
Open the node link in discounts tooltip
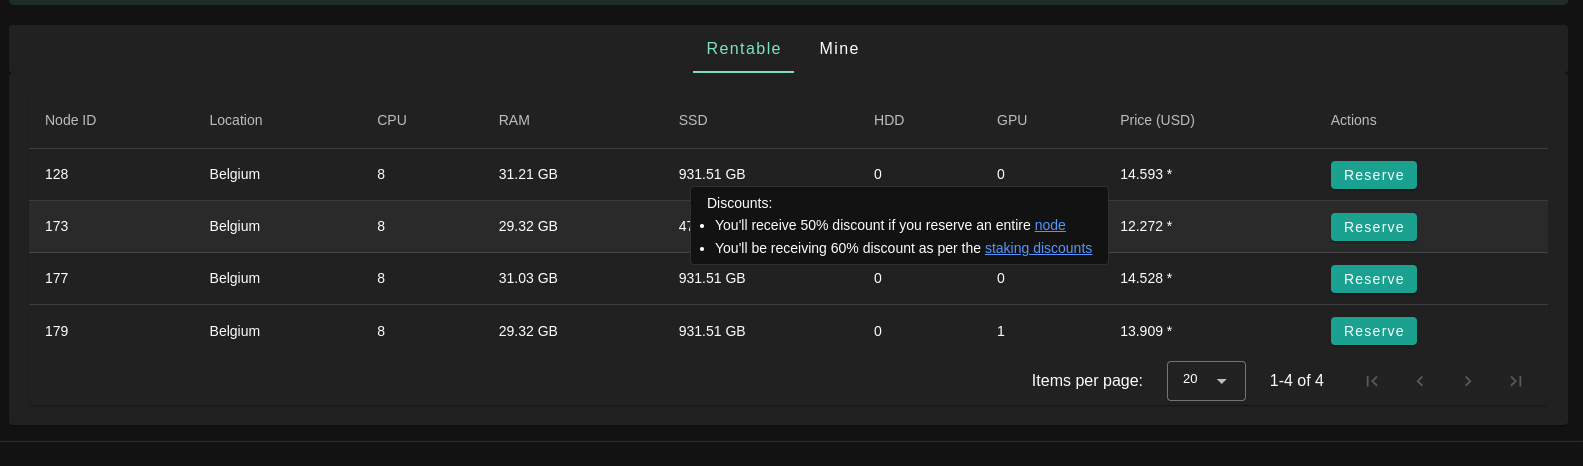pyautogui.click(x=1050, y=226)
